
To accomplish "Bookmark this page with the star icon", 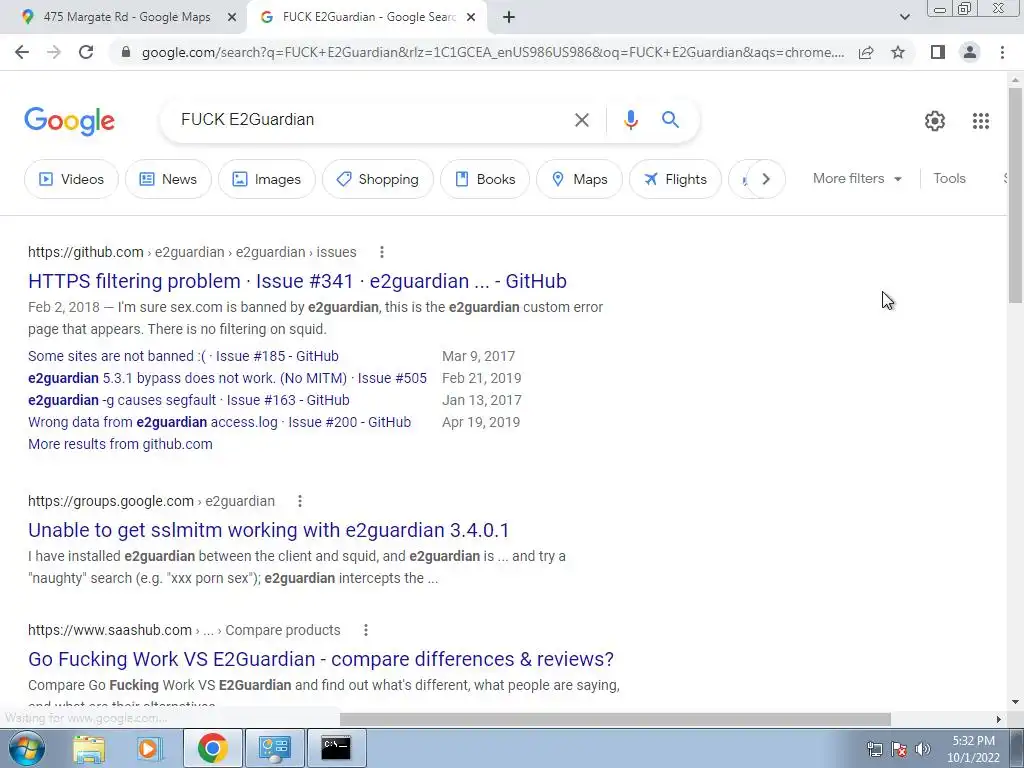I will point(898,52).
